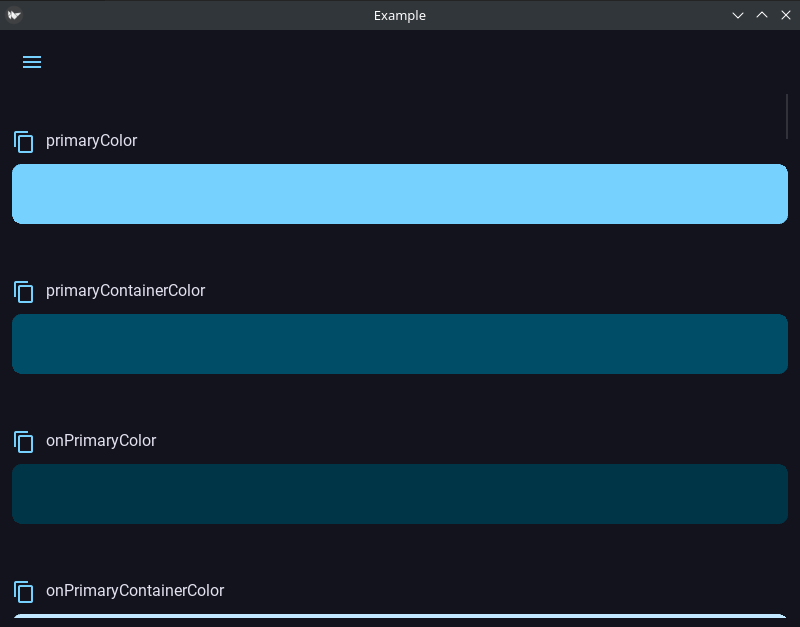
Task: Click the light blue primaryColor swatch
Action: click(x=400, y=194)
